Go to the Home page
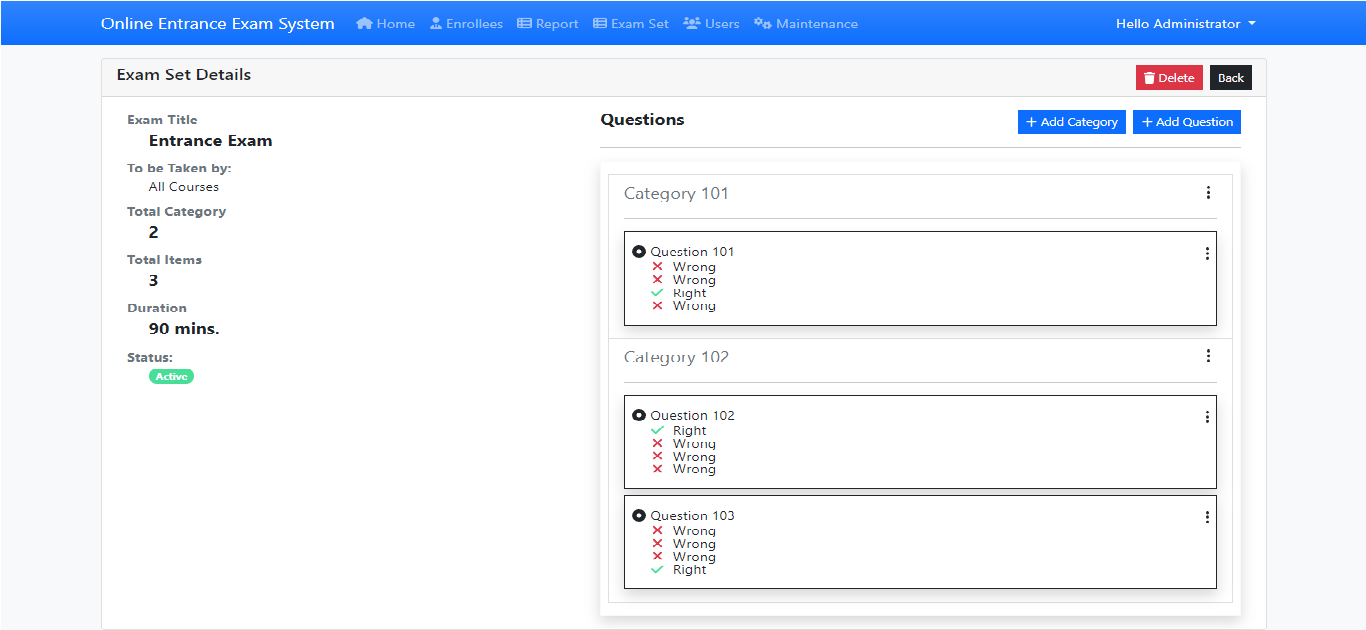 click(x=386, y=24)
